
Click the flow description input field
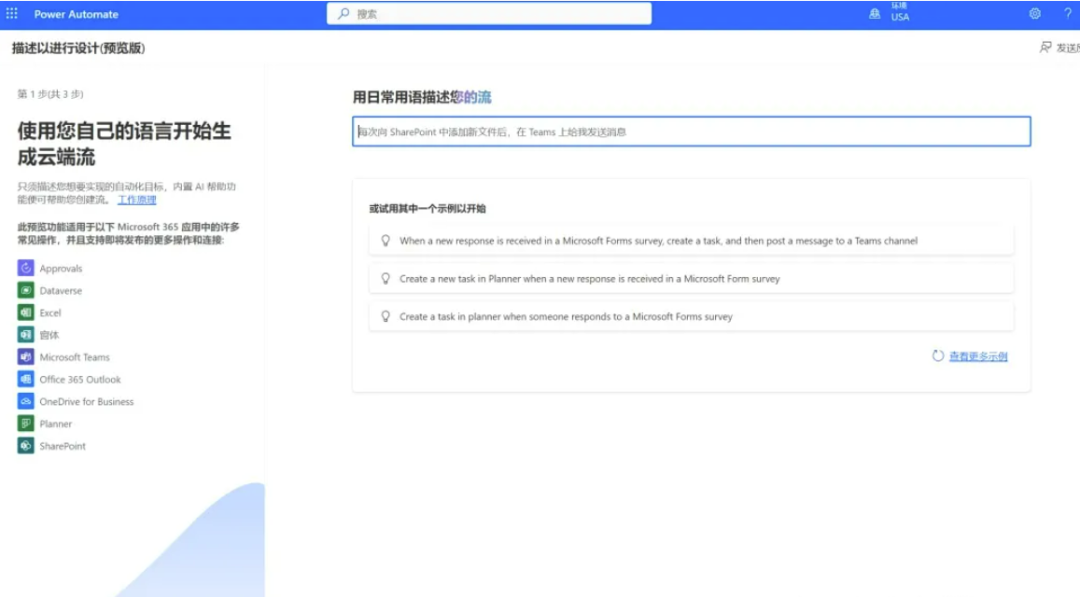point(693,131)
